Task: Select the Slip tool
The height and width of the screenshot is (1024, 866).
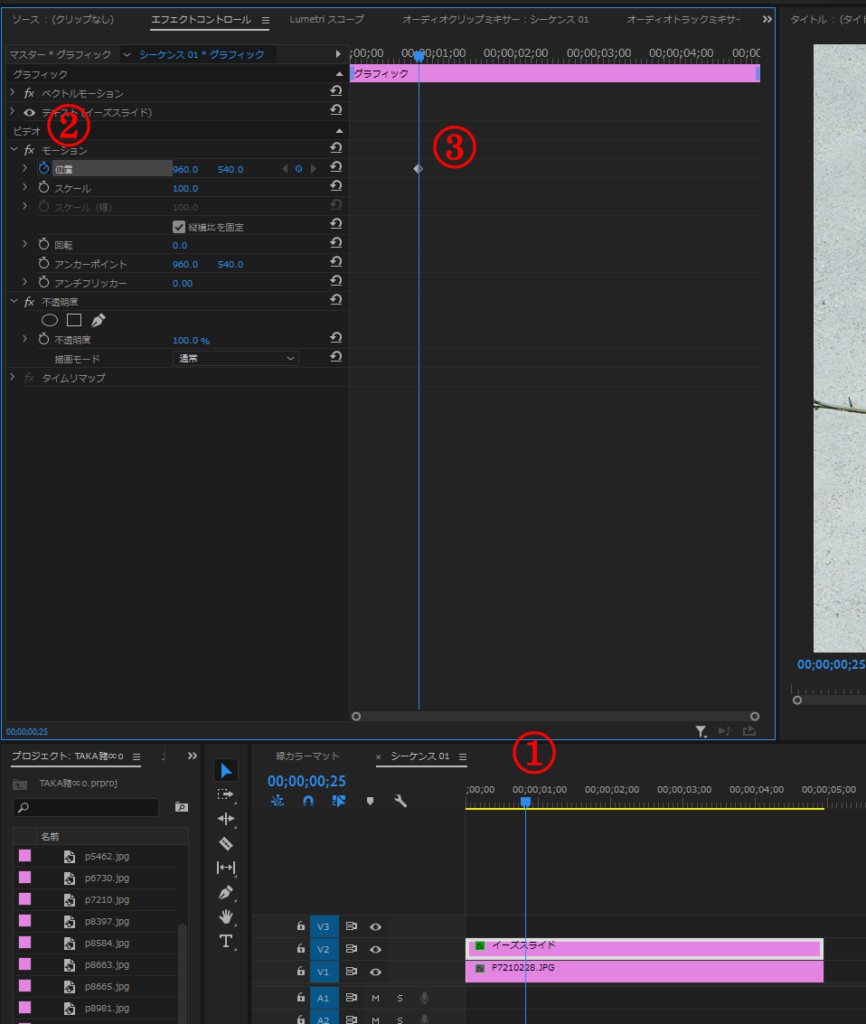Action: click(x=226, y=867)
